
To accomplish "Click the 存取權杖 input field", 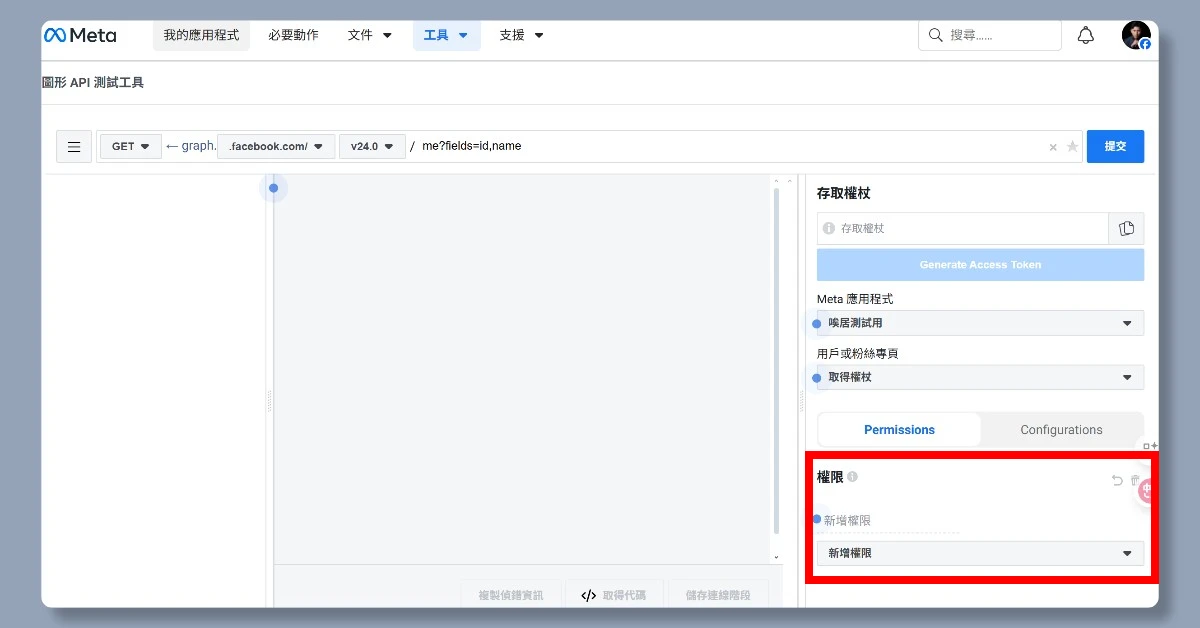I will [x=962, y=228].
